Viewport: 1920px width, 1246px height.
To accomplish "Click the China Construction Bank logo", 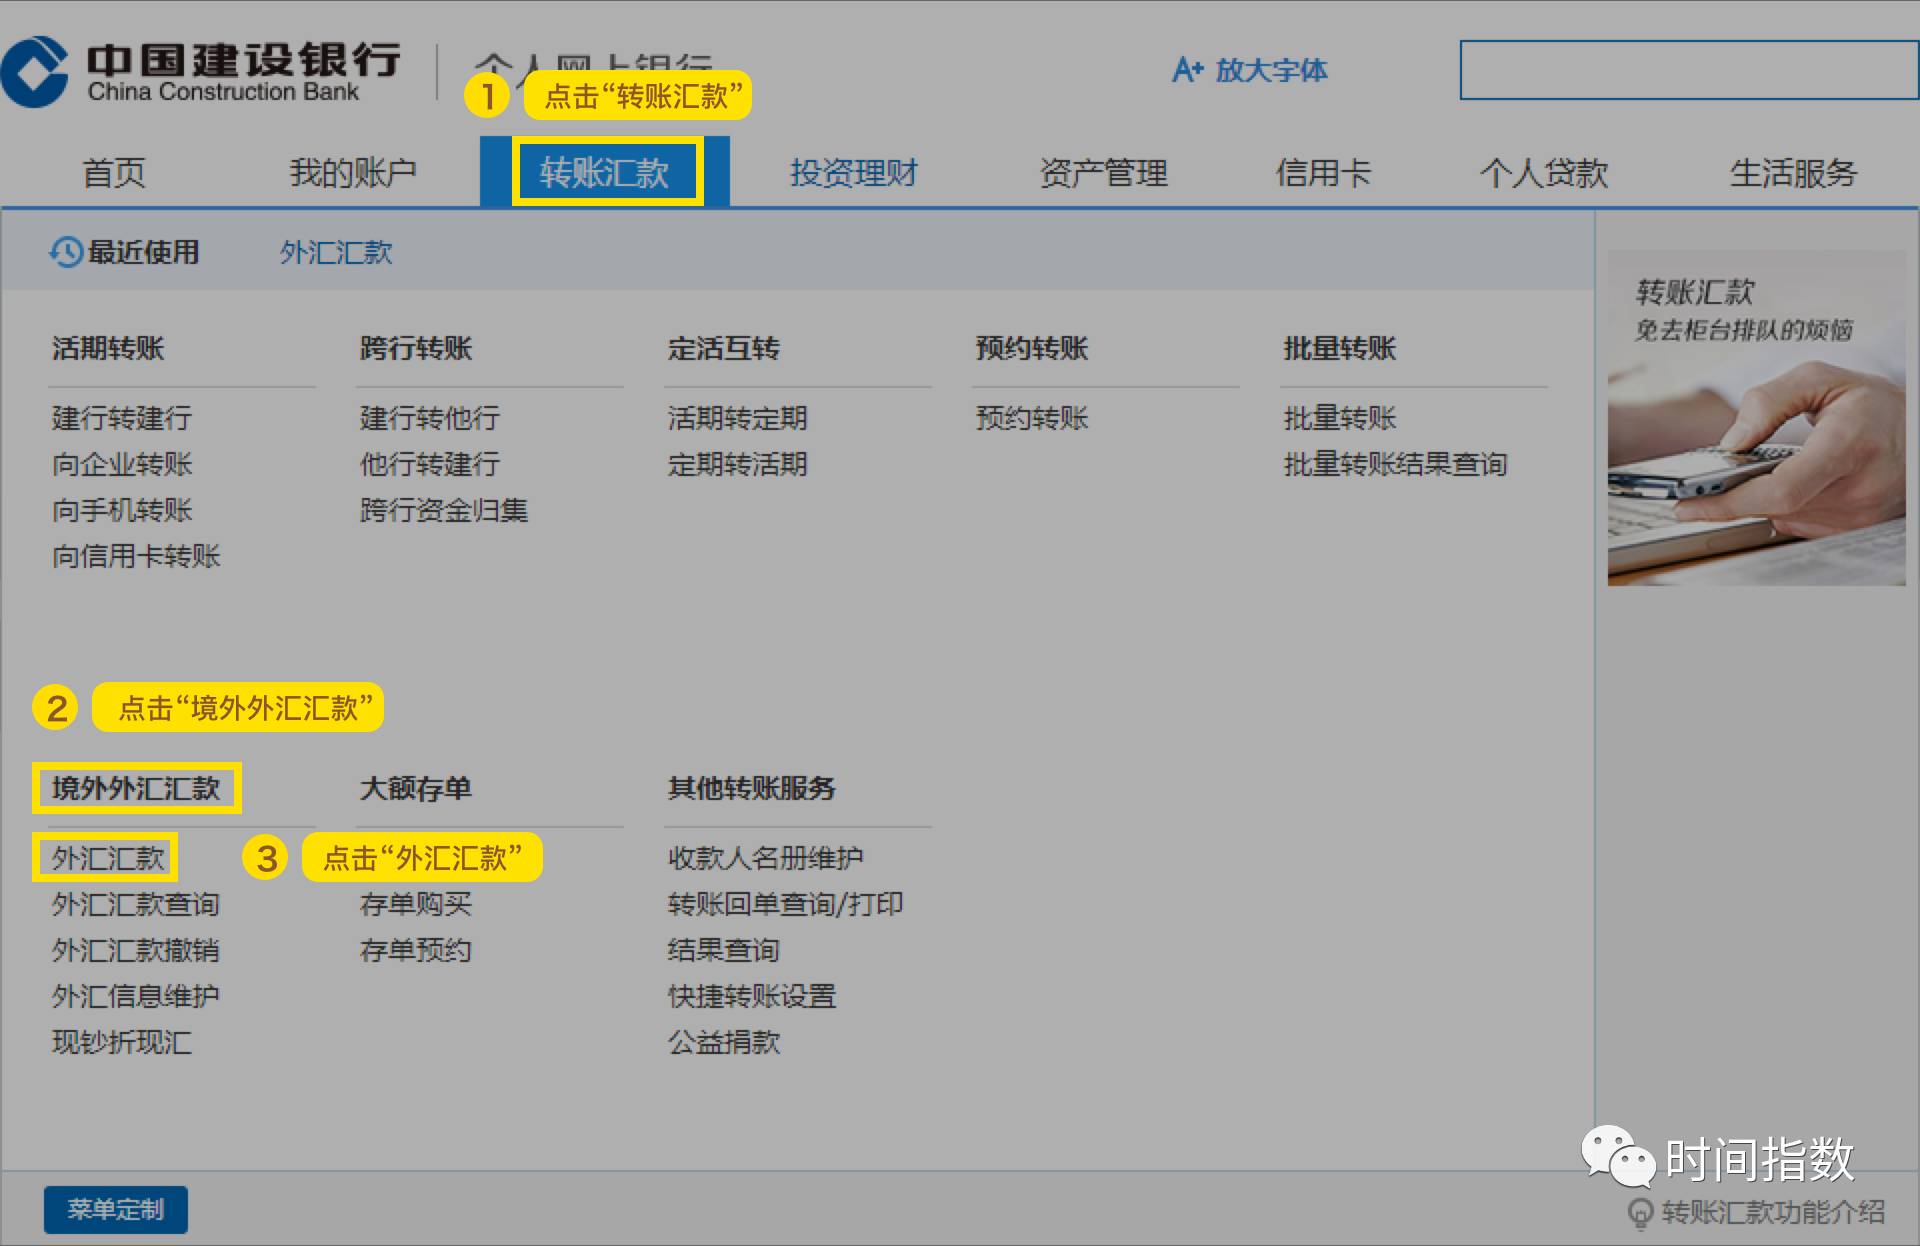I will tap(36, 72).
